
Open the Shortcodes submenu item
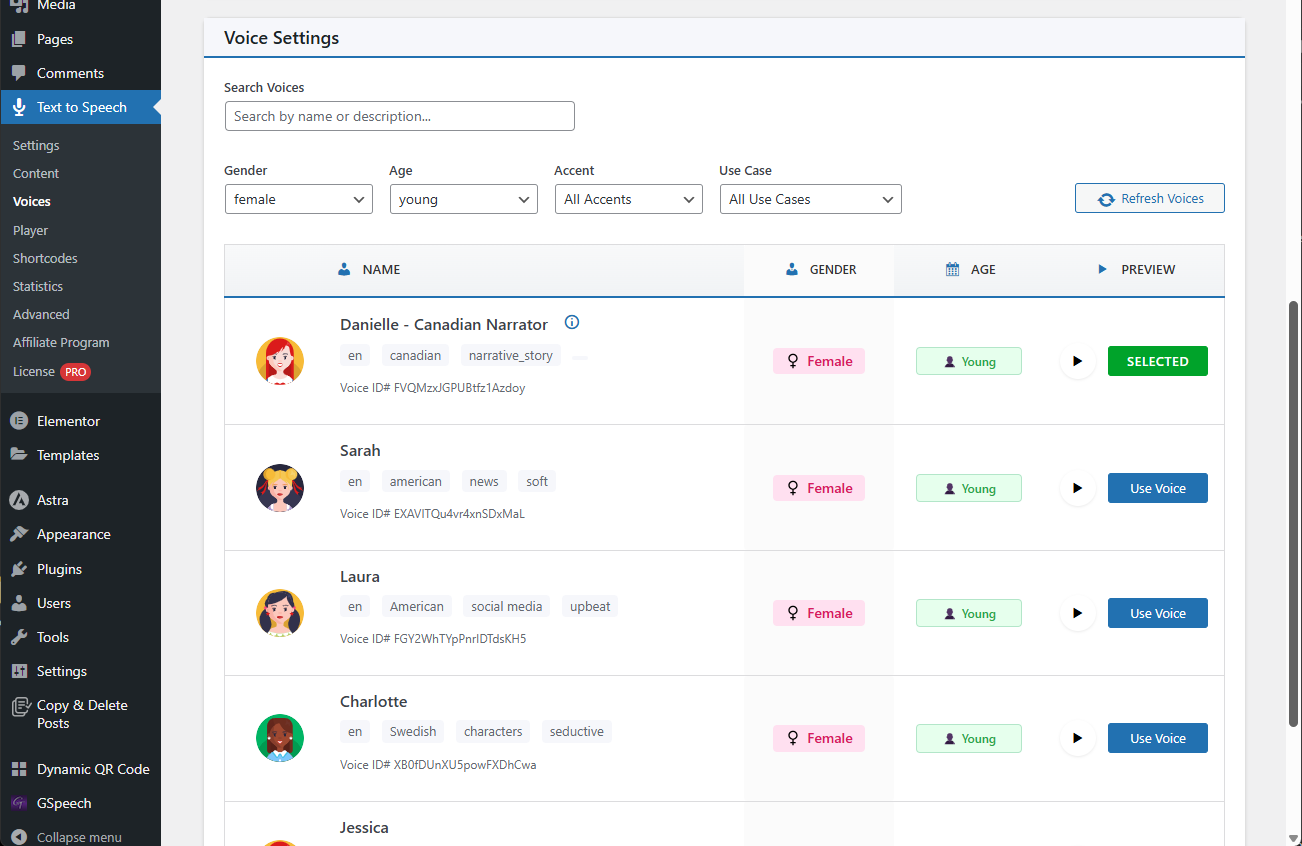pos(45,258)
